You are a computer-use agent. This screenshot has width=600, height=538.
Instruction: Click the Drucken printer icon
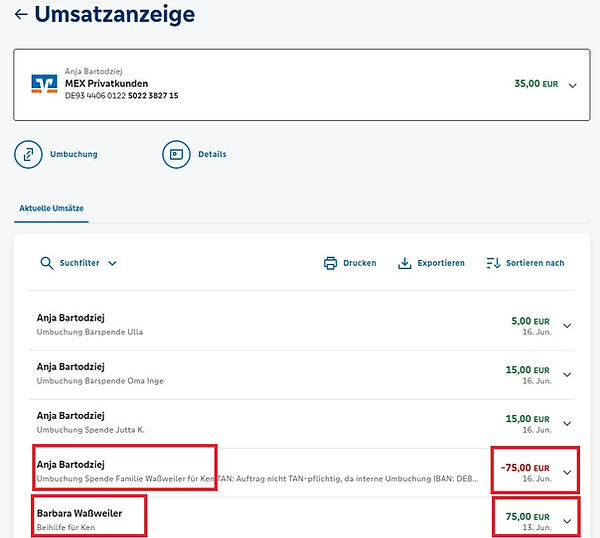click(x=330, y=263)
